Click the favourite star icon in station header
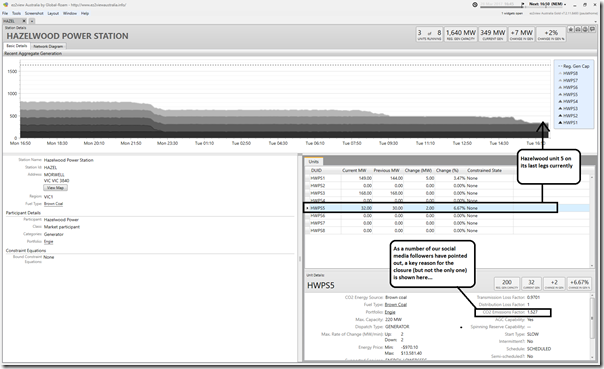The width and height of the screenshot is (604, 369). 571,29
